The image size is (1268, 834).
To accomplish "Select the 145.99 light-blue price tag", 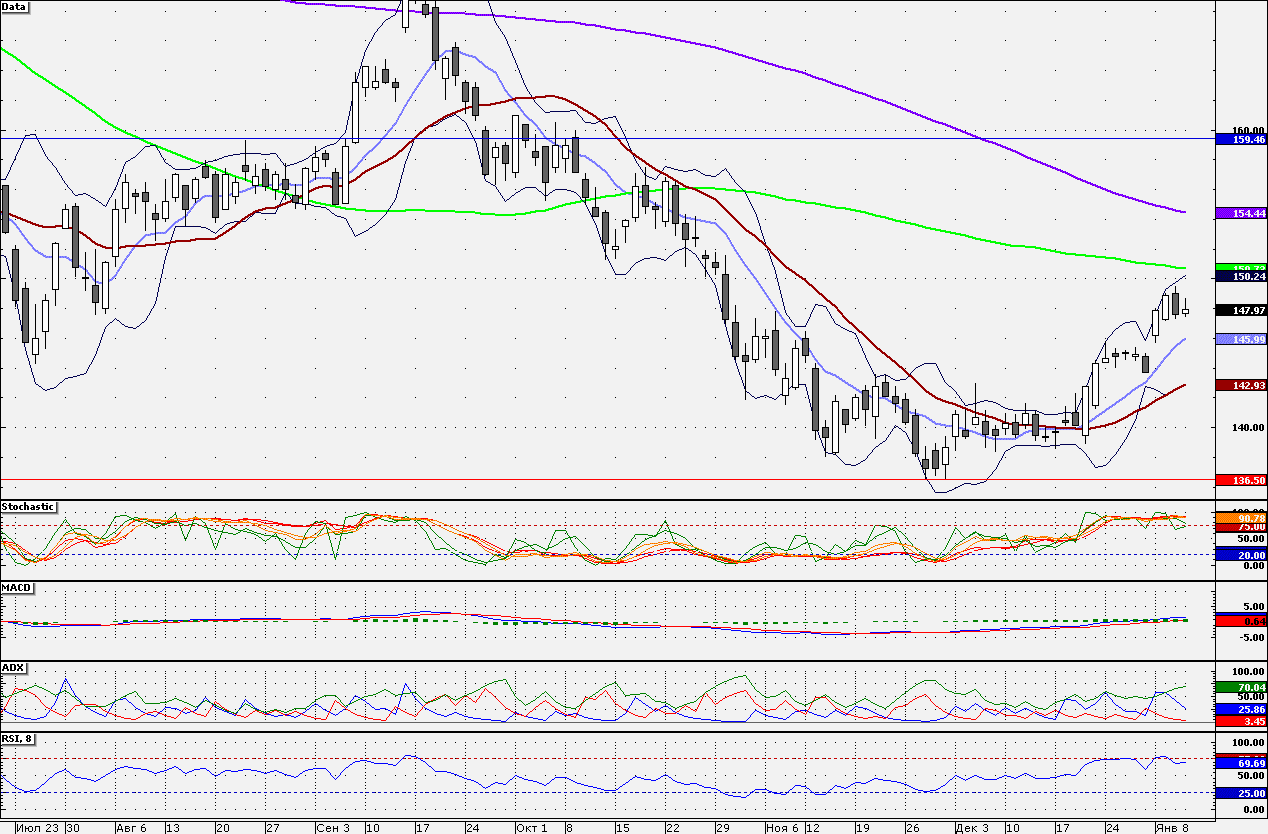I will pyautogui.click(x=1240, y=340).
